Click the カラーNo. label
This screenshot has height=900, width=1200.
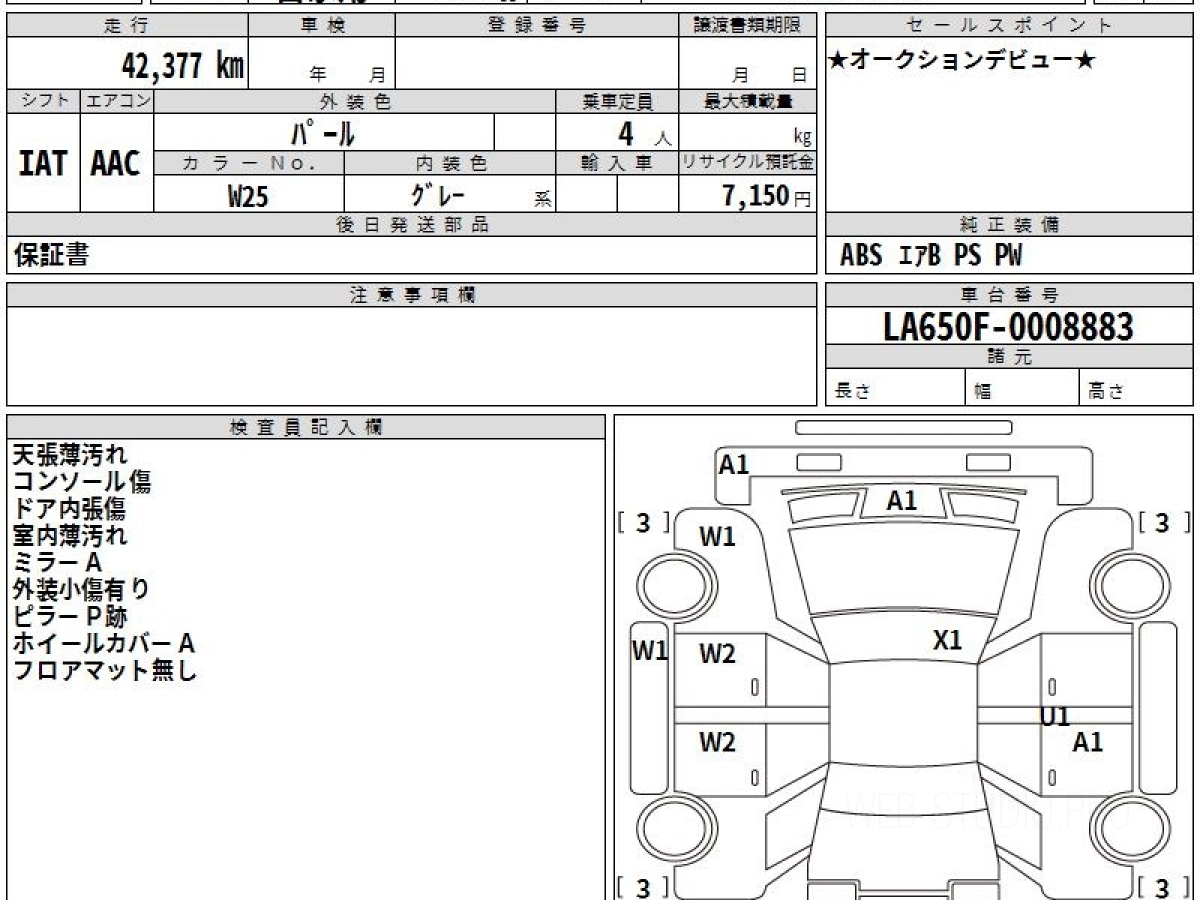coord(249,163)
